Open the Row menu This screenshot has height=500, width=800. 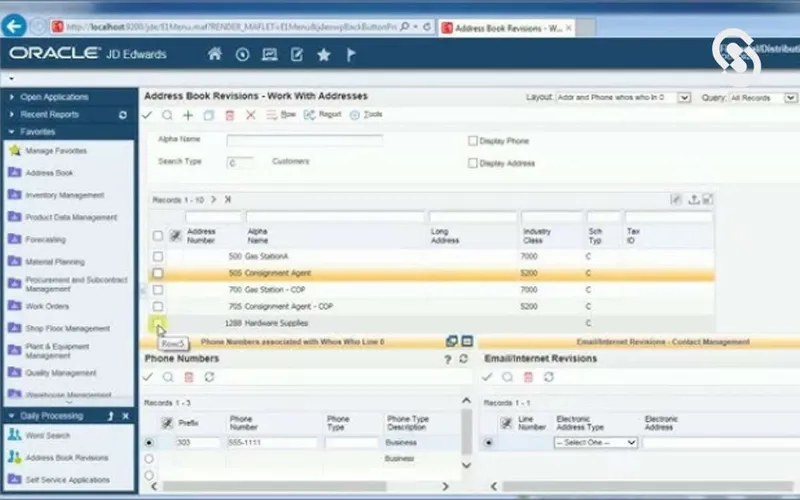[x=281, y=114]
